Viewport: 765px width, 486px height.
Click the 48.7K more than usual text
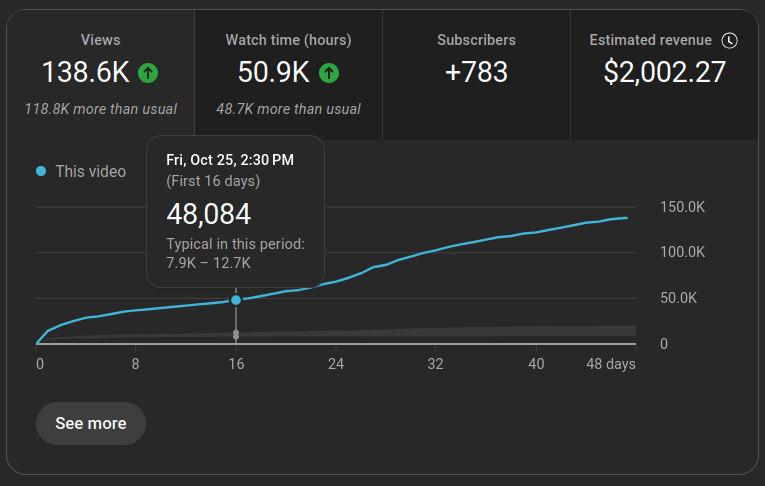(x=288, y=109)
